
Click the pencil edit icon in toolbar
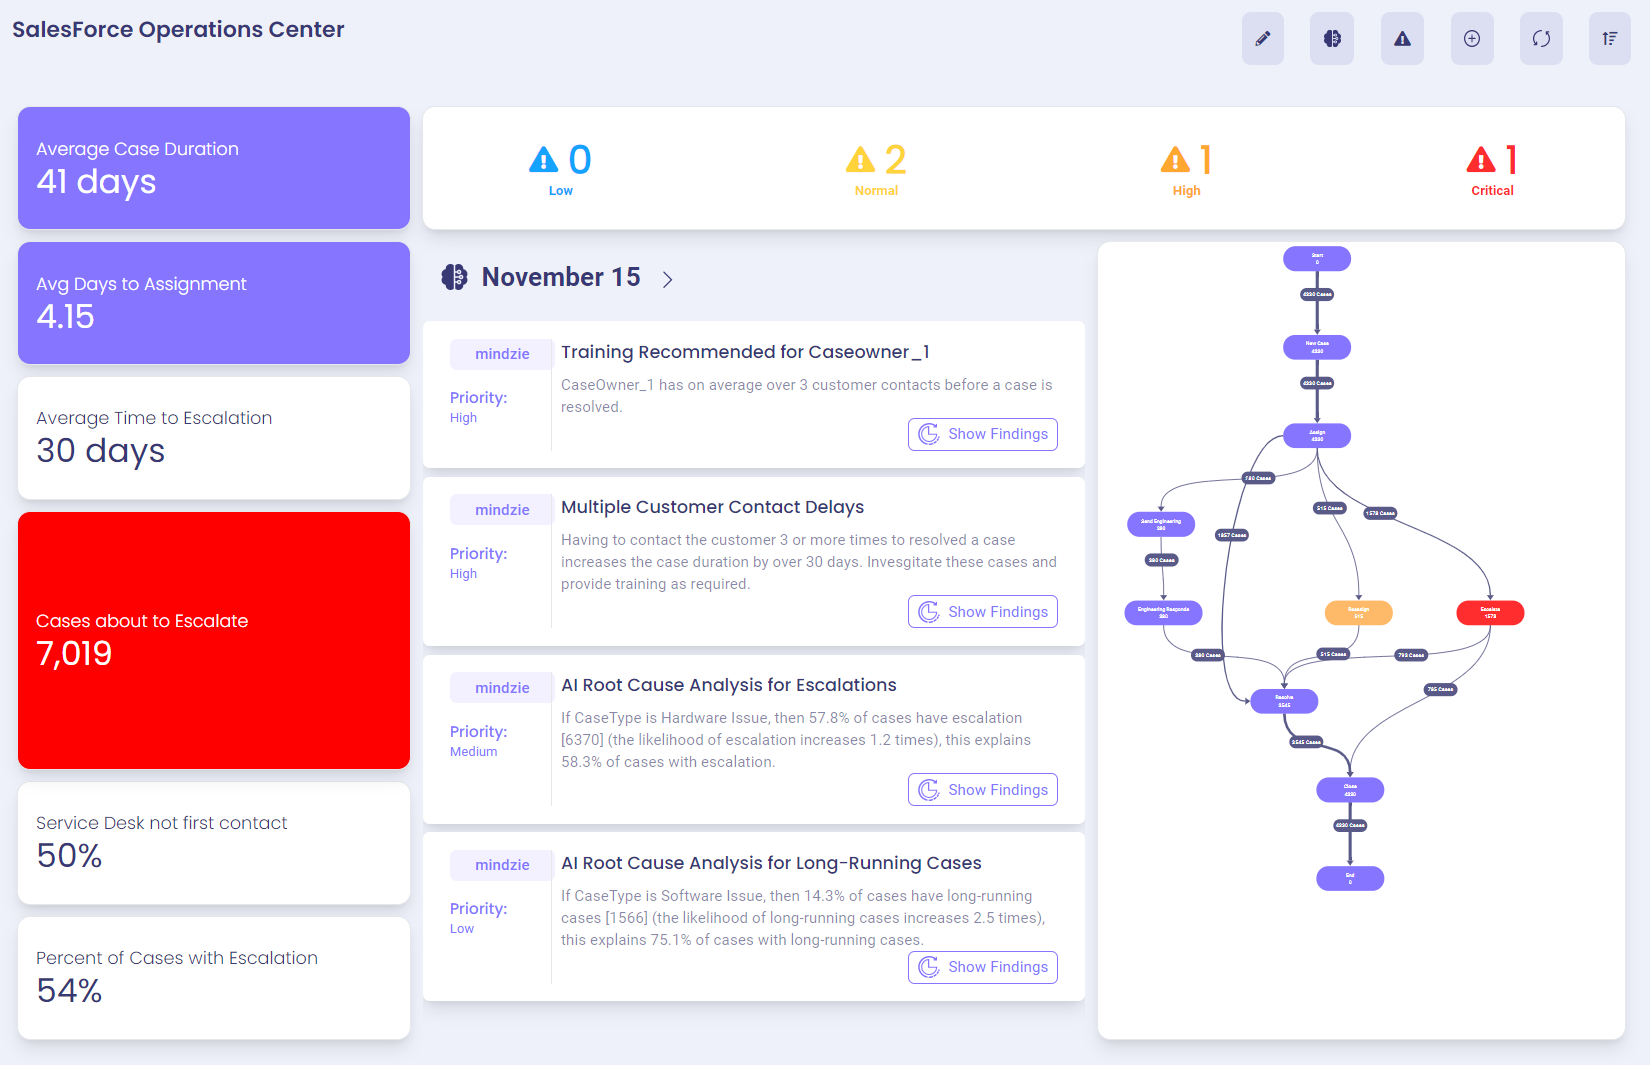pos(1263,39)
